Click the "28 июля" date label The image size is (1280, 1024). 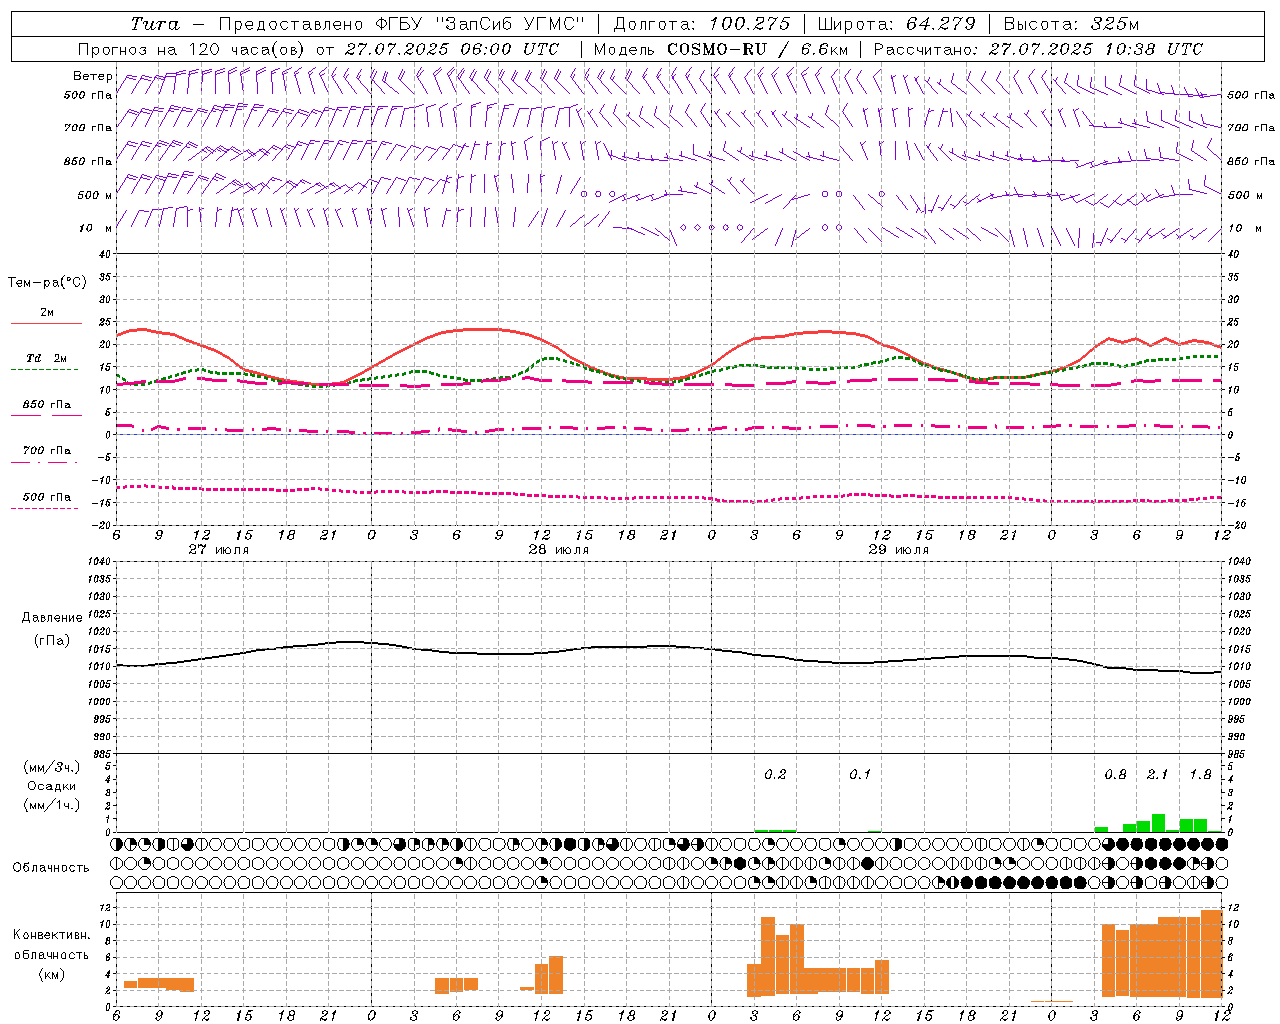coord(559,550)
